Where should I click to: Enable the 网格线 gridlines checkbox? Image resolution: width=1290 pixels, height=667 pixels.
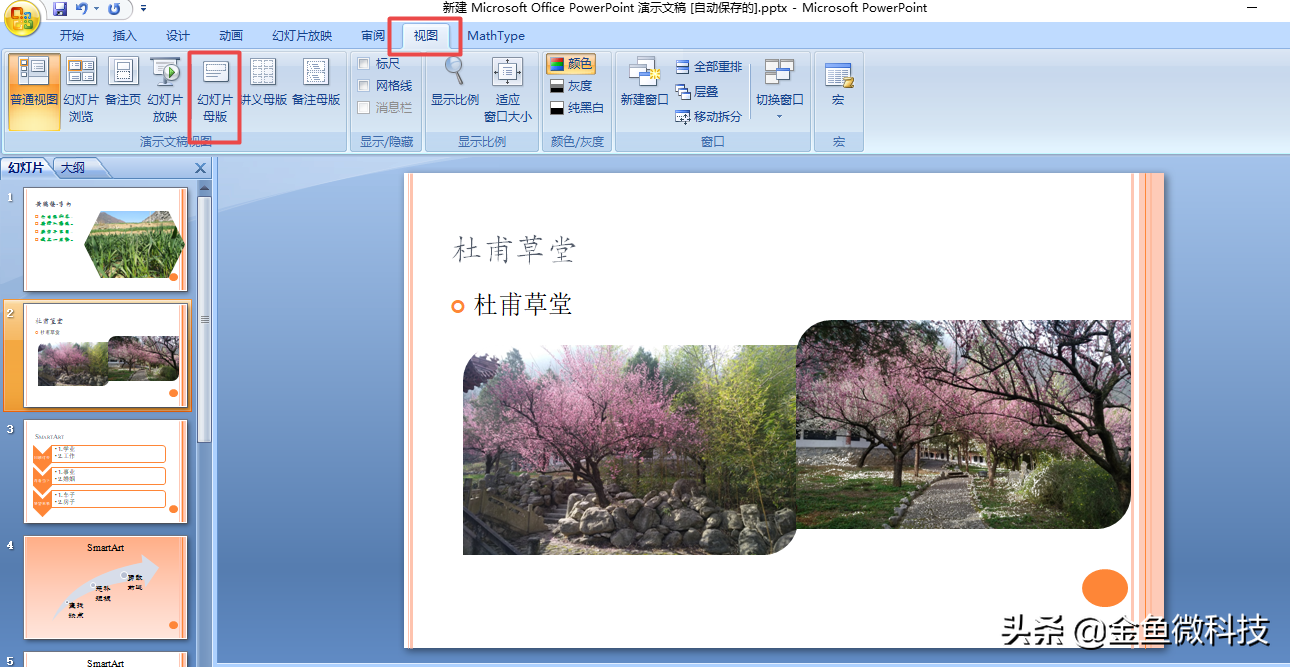coord(364,86)
